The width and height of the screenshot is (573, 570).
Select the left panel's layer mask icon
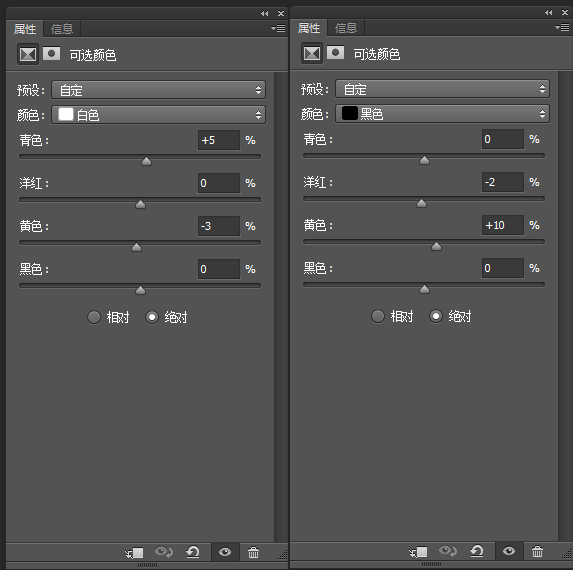click(x=52, y=54)
